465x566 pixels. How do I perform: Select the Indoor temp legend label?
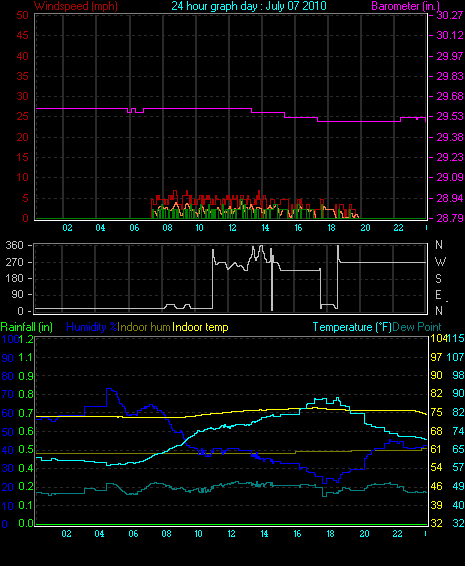[x=200, y=327]
